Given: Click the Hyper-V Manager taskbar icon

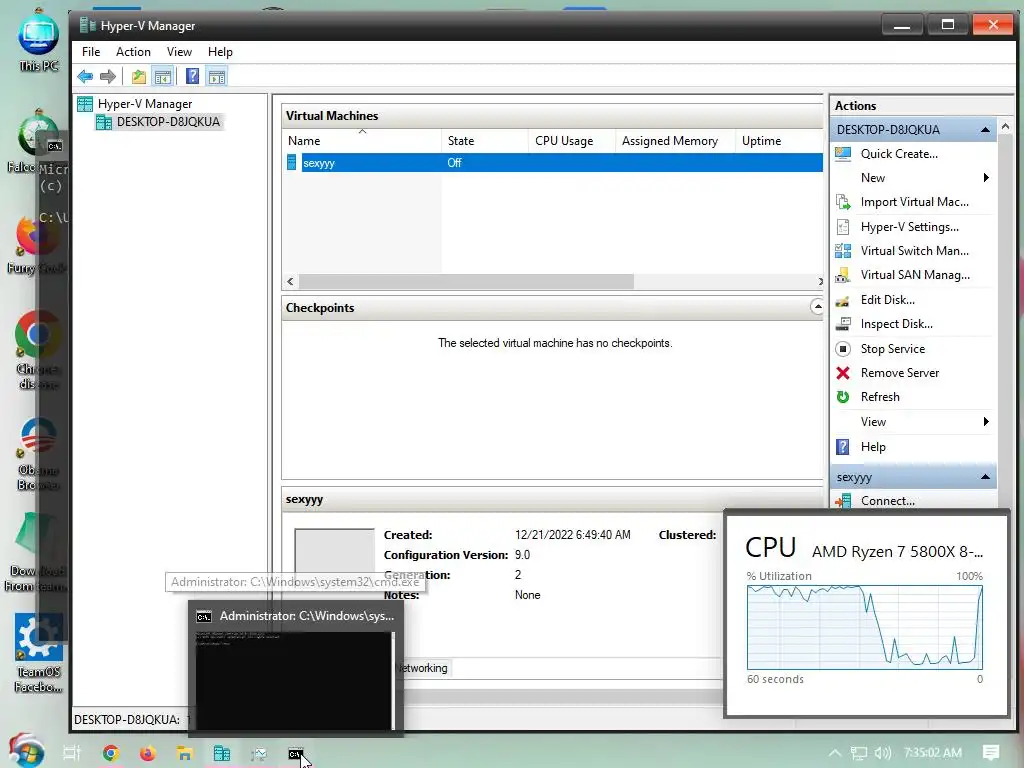Looking at the screenshot, I should 222,753.
